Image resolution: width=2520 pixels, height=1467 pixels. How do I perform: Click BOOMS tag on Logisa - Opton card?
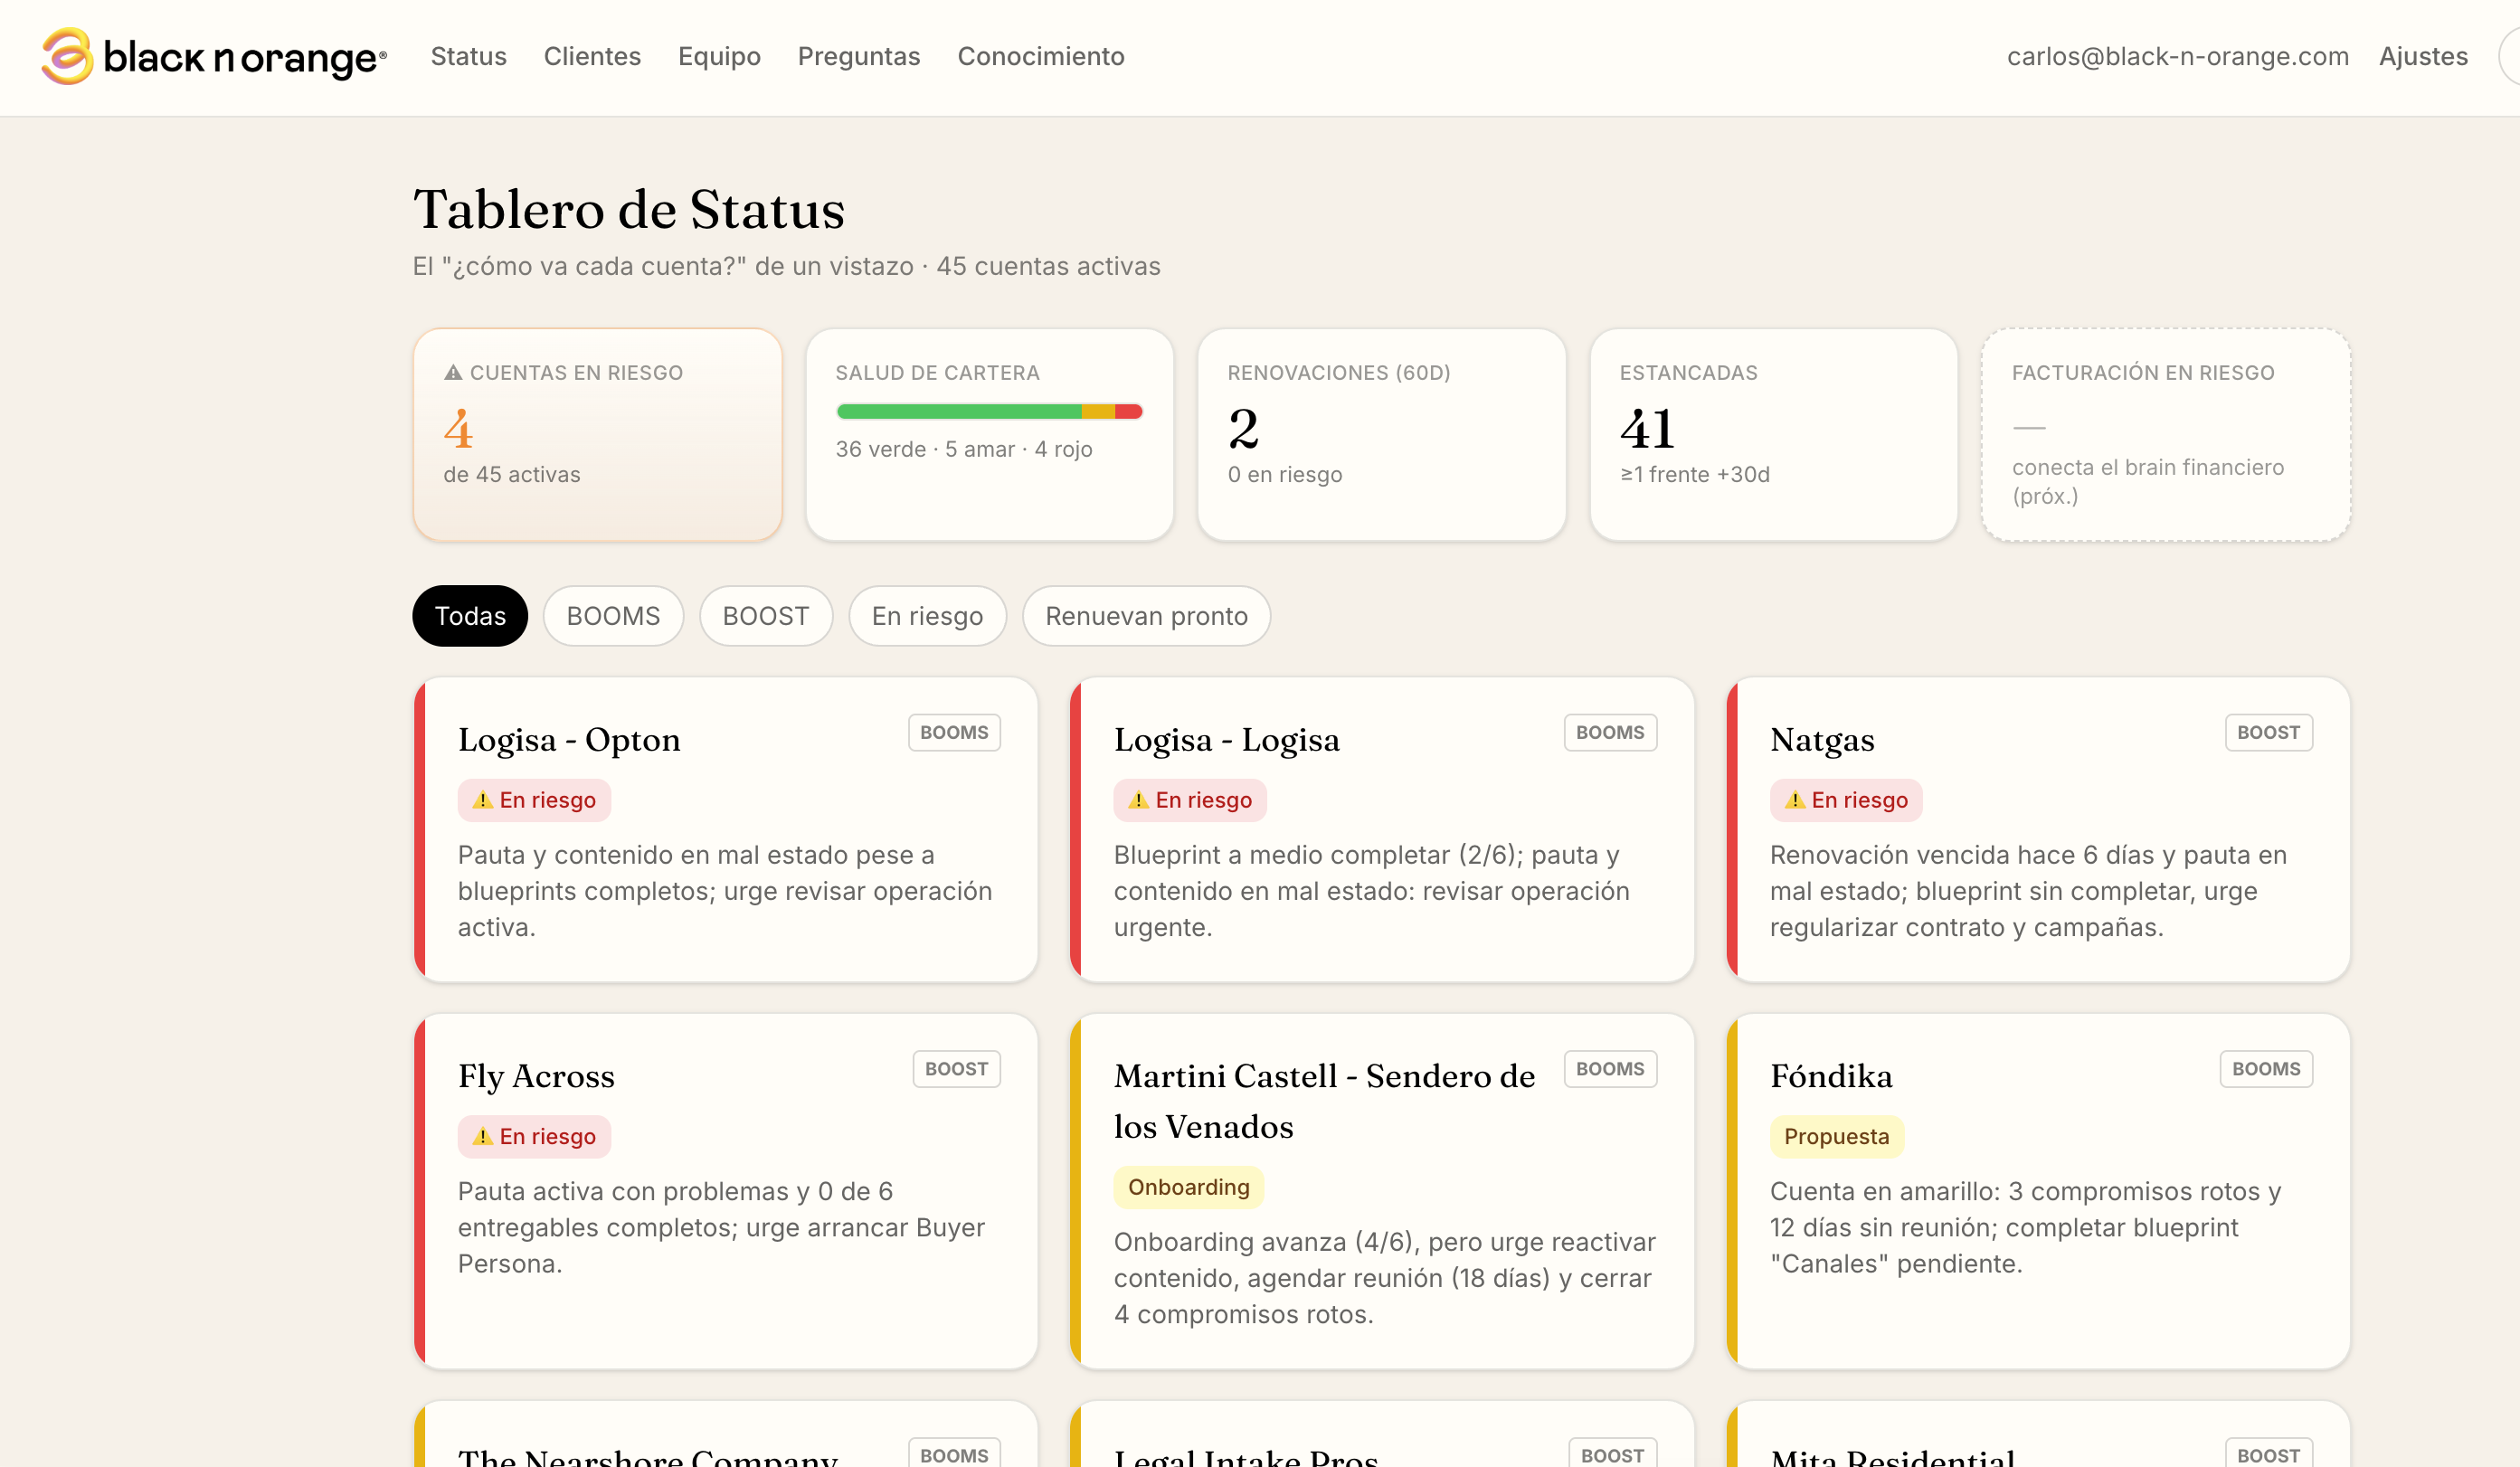point(954,732)
